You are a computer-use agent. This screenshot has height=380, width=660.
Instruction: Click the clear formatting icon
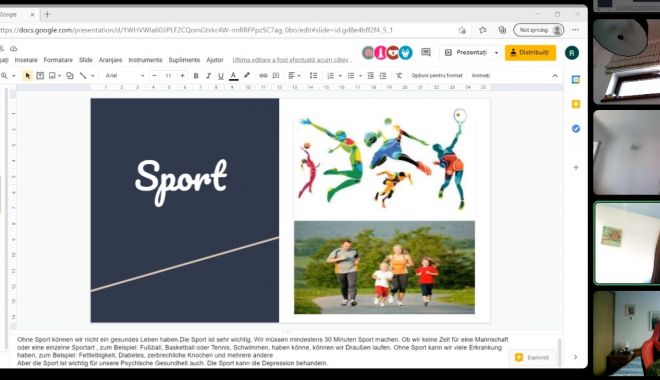[x=399, y=76]
